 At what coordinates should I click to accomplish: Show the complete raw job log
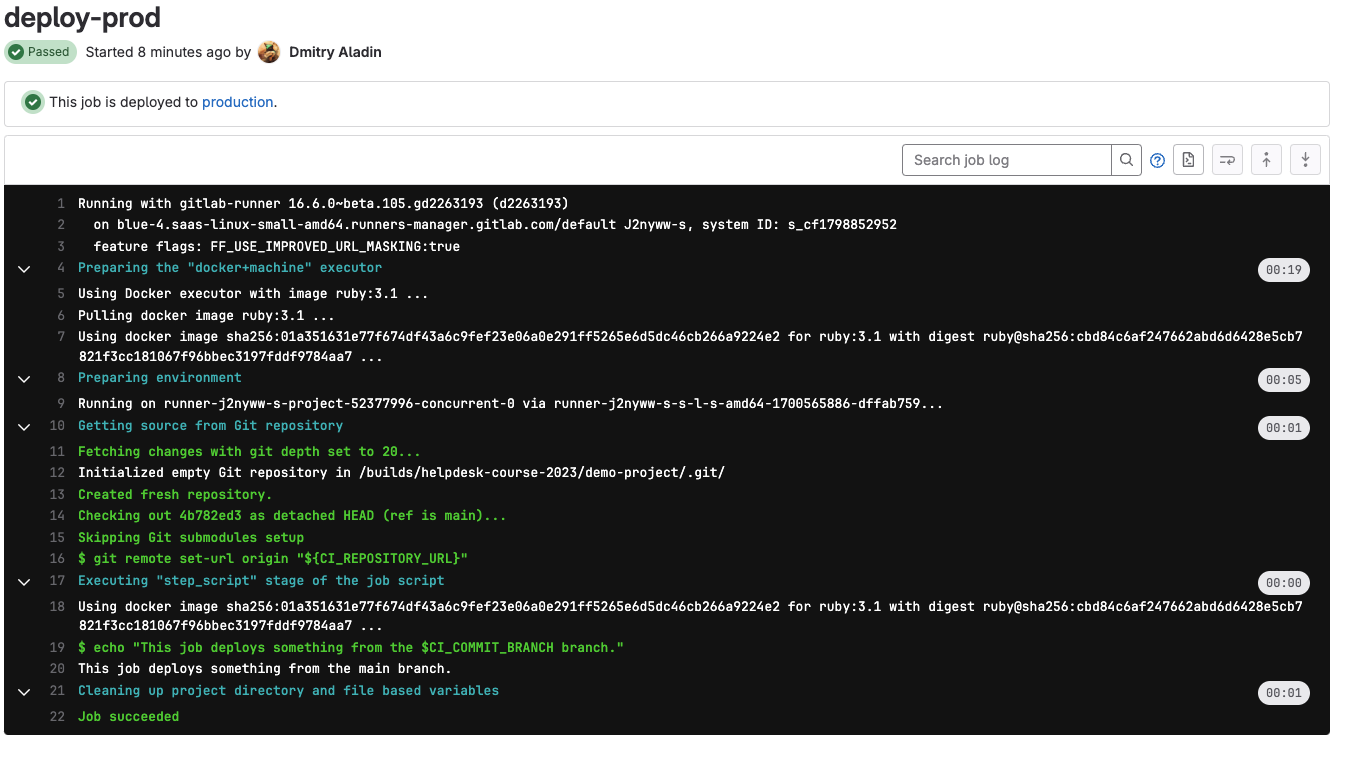tap(1188, 160)
